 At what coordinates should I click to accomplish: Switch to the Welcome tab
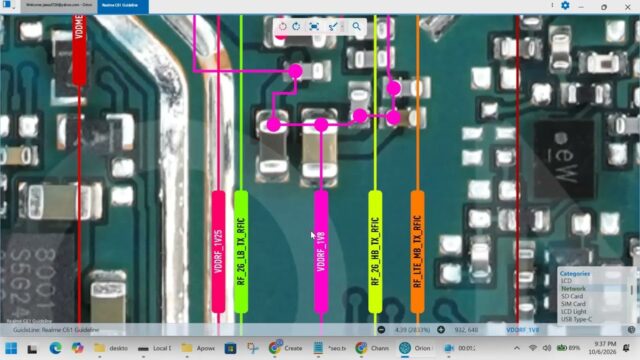click(59, 5)
